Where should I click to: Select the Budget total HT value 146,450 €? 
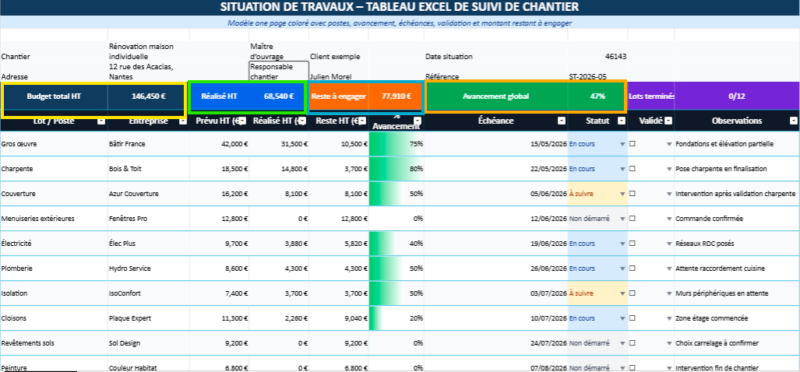(x=148, y=96)
